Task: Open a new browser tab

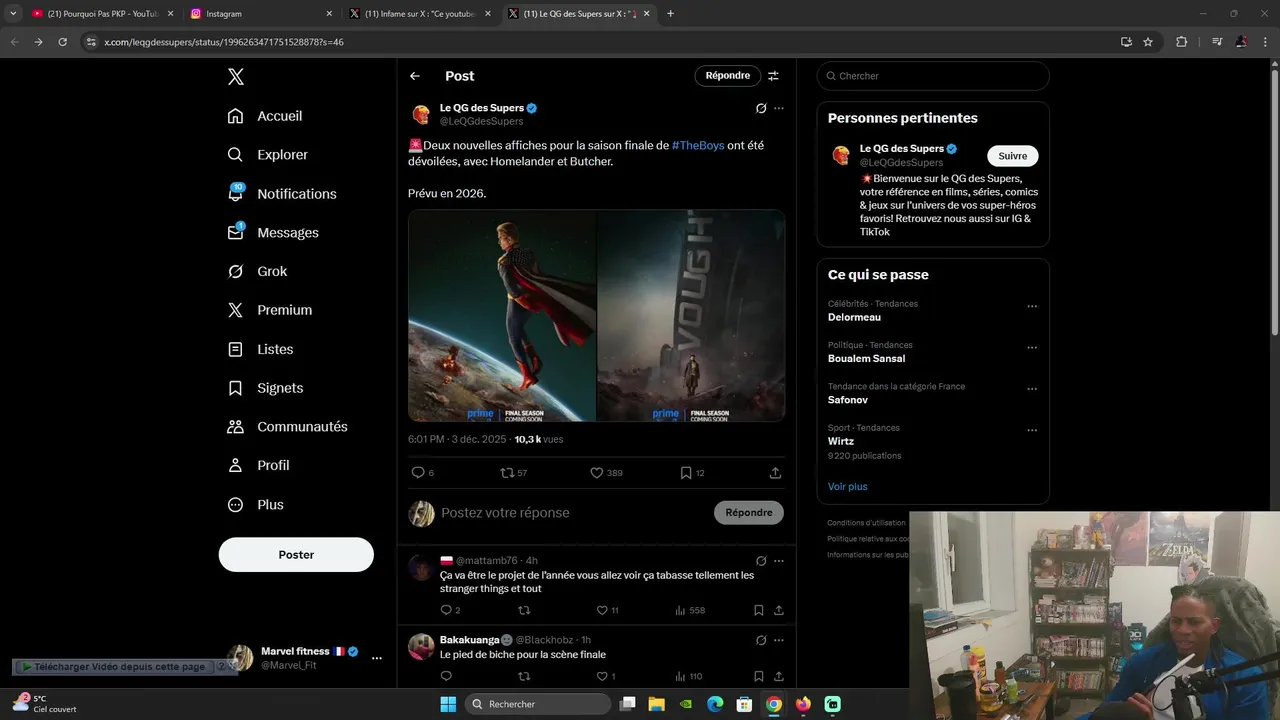Action: point(670,14)
